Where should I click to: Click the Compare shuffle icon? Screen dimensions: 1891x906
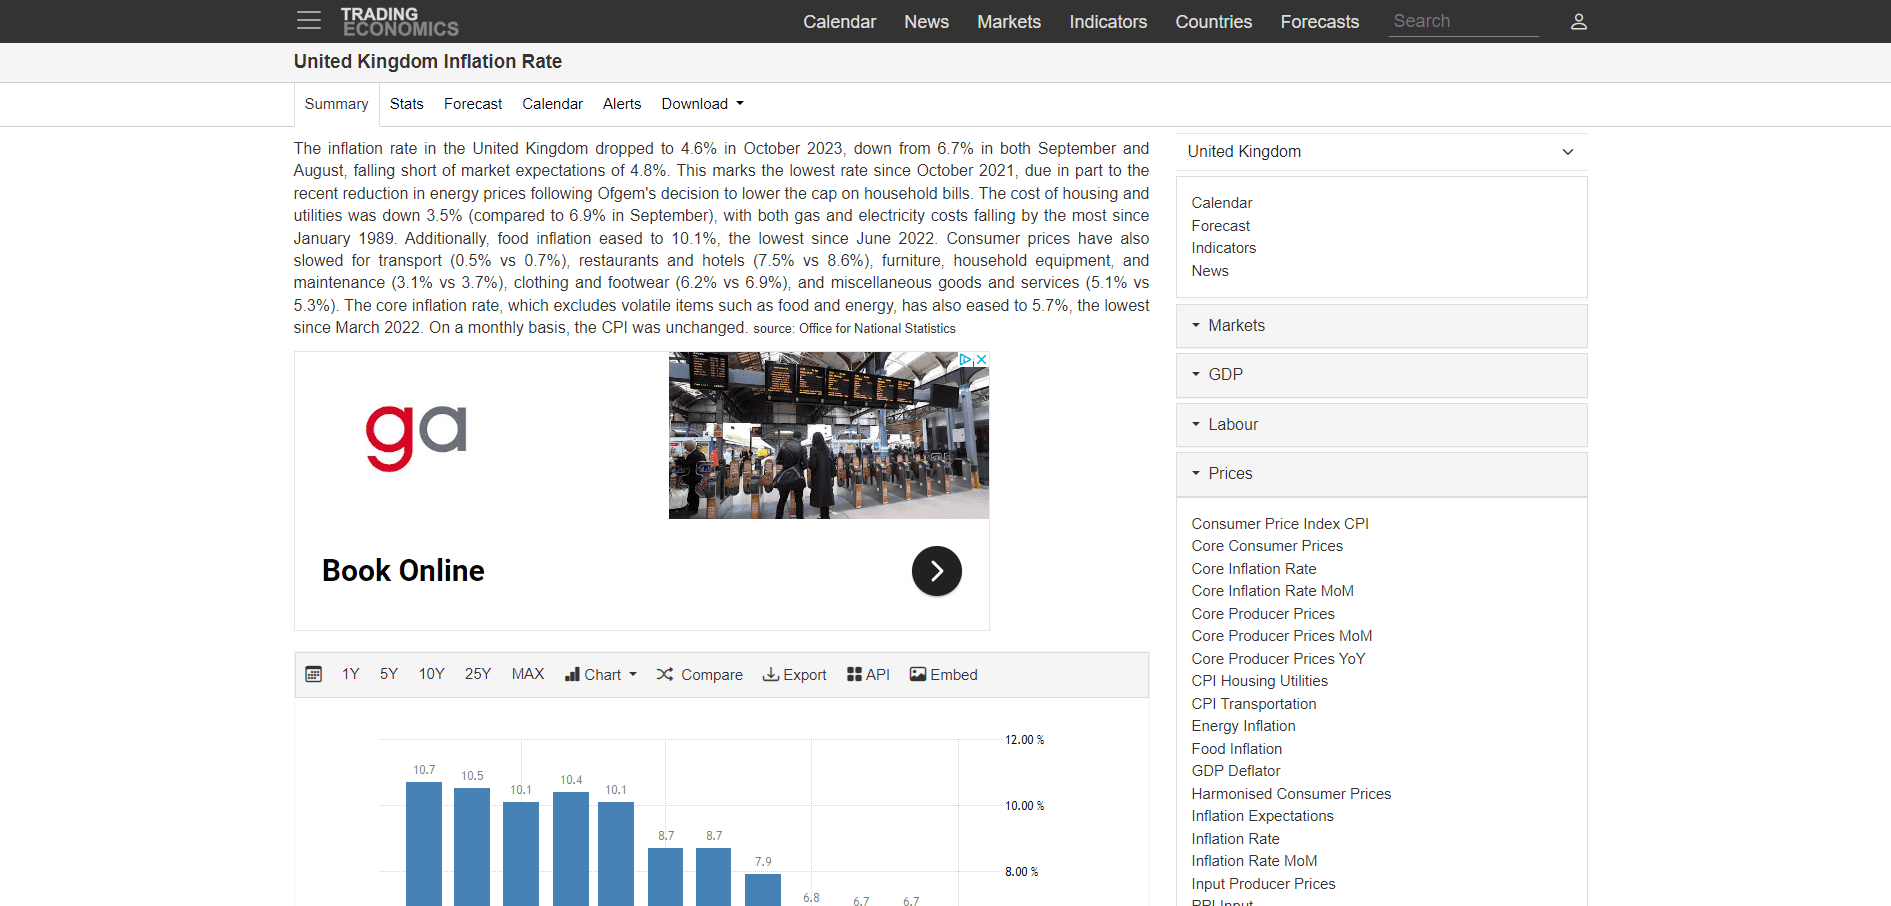click(x=665, y=675)
